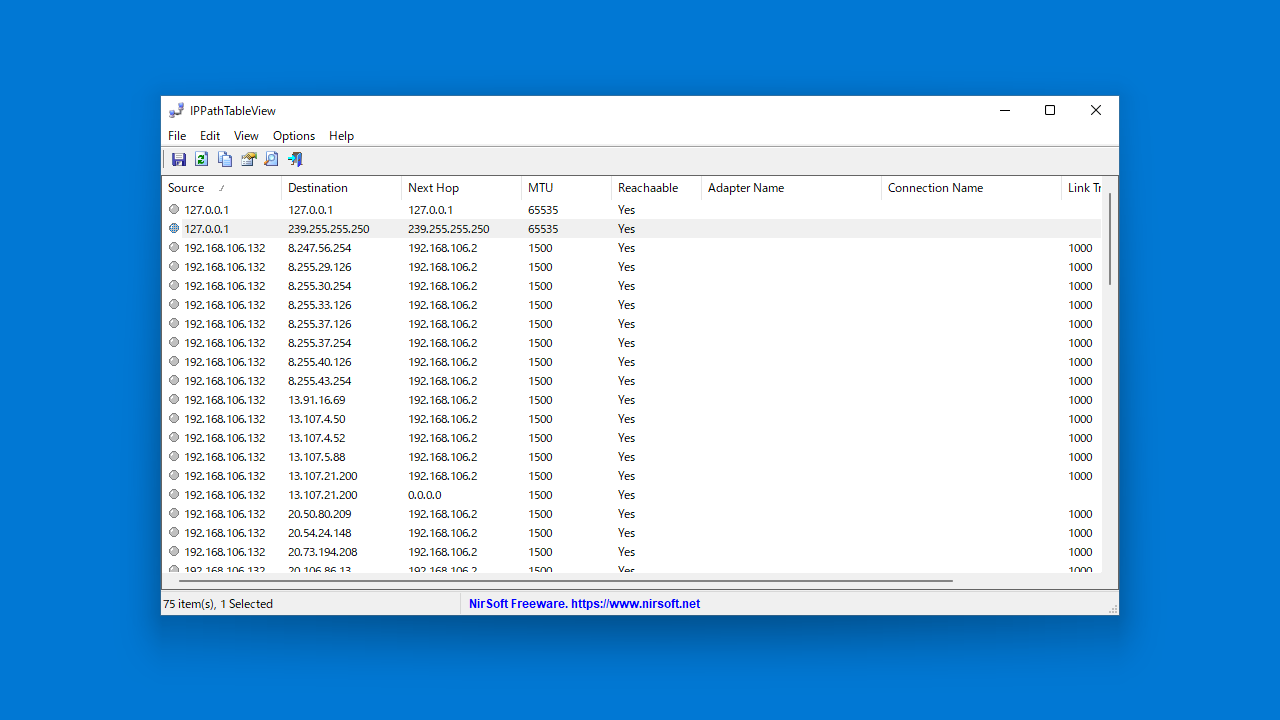1280x720 pixels.
Task: Click the '75 item(s), 1 Selected' status text
Action: tap(218, 604)
